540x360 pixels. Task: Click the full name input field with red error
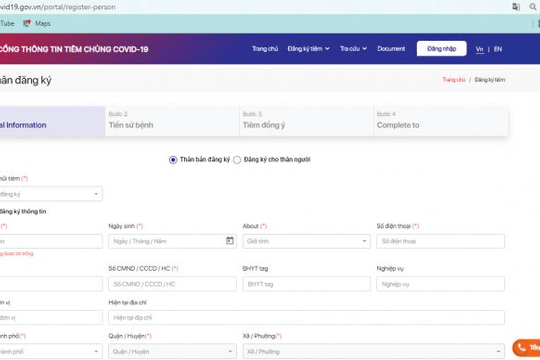pyautogui.click(x=51, y=241)
